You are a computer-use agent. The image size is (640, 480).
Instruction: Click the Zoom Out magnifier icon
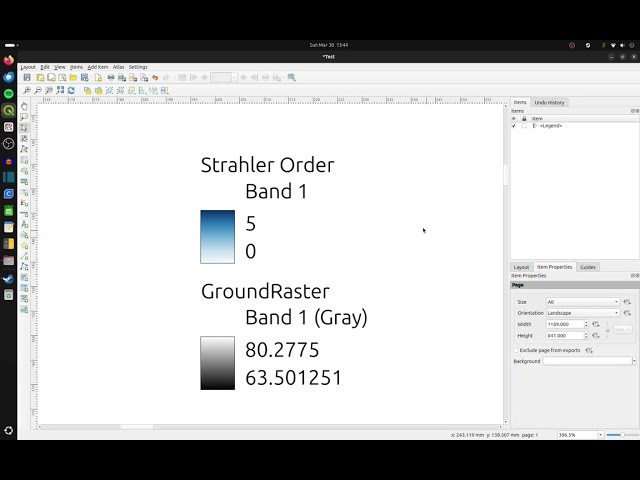pyautogui.click(x=38, y=91)
